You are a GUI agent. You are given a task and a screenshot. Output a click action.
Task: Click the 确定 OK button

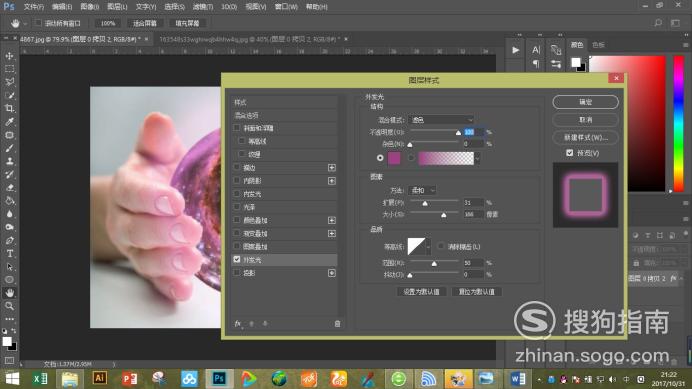click(585, 102)
